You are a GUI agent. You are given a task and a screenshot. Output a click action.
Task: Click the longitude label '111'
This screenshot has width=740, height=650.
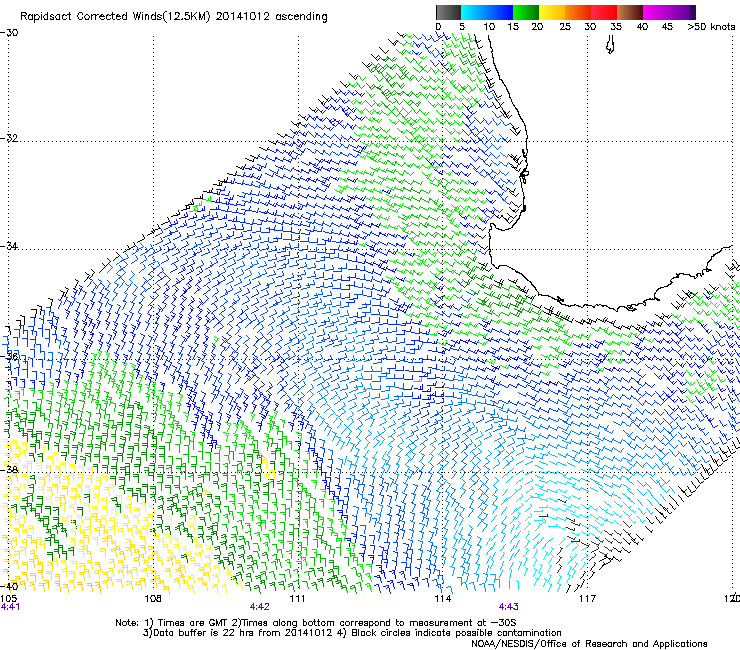297,598
